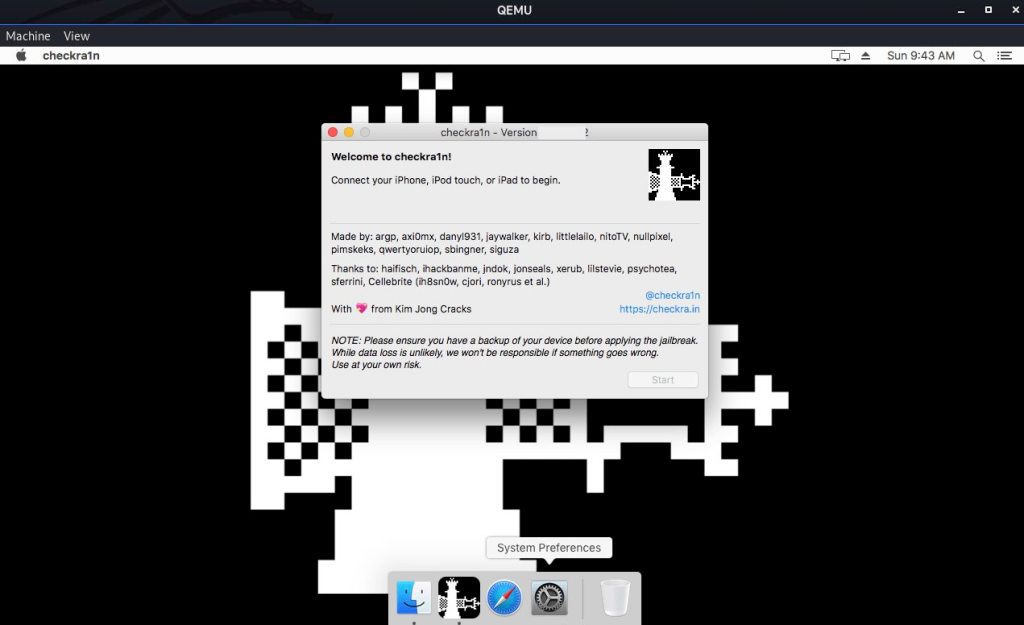Open the QEMU View menu
Image resolution: width=1024 pixels, height=625 pixels.
point(76,36)
